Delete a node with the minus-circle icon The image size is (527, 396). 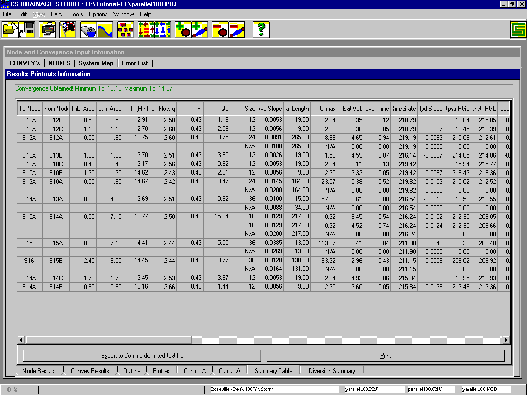(x=220, y=30)
